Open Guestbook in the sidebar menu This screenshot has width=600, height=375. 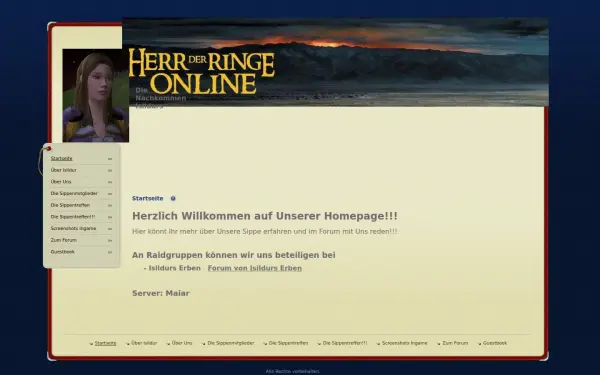click(62, 252)
